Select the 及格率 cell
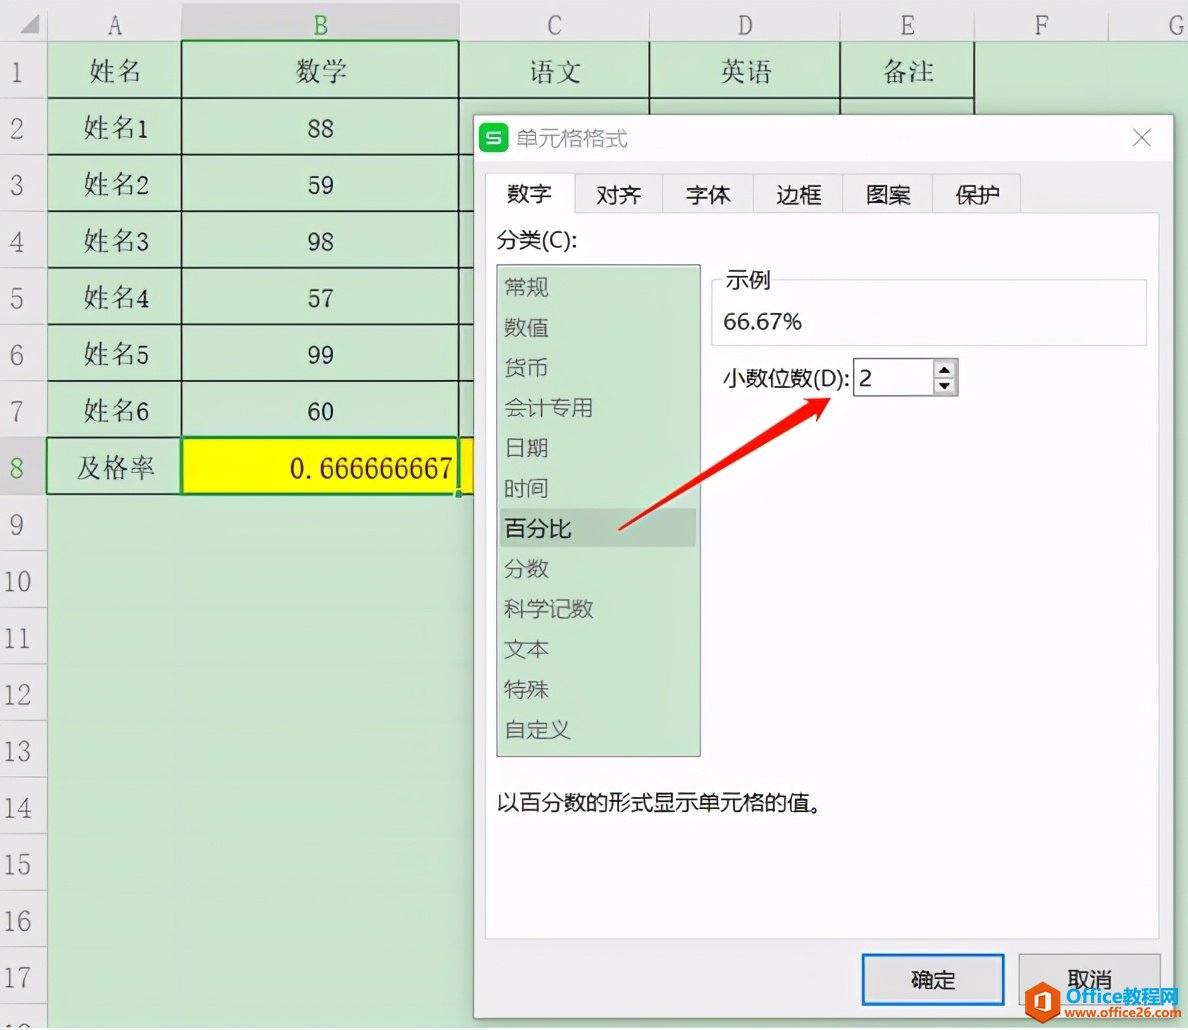This screenshot has height=1030, width=1188. tap(114, 467)
